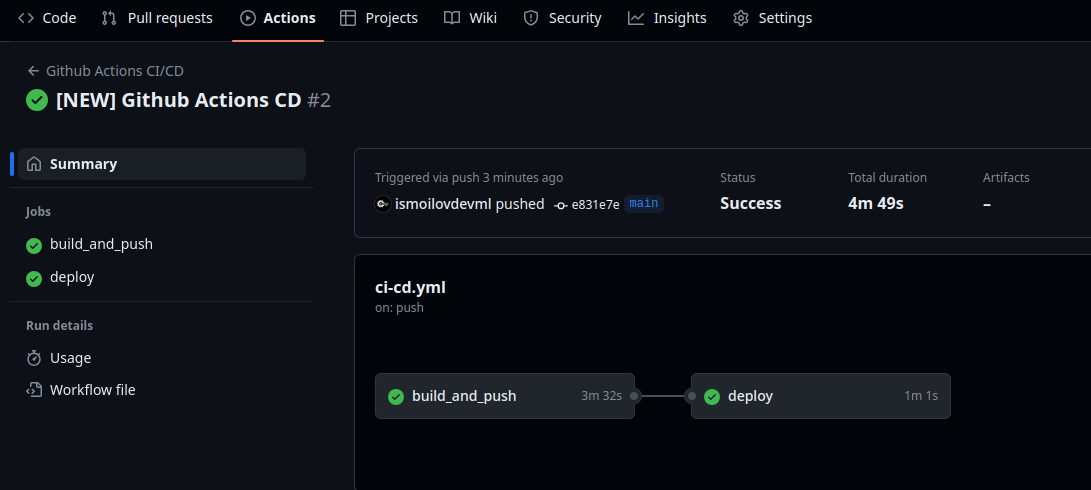
Task: Click the run title [NEW] Github Actions CD
Action: coord(178,100)
